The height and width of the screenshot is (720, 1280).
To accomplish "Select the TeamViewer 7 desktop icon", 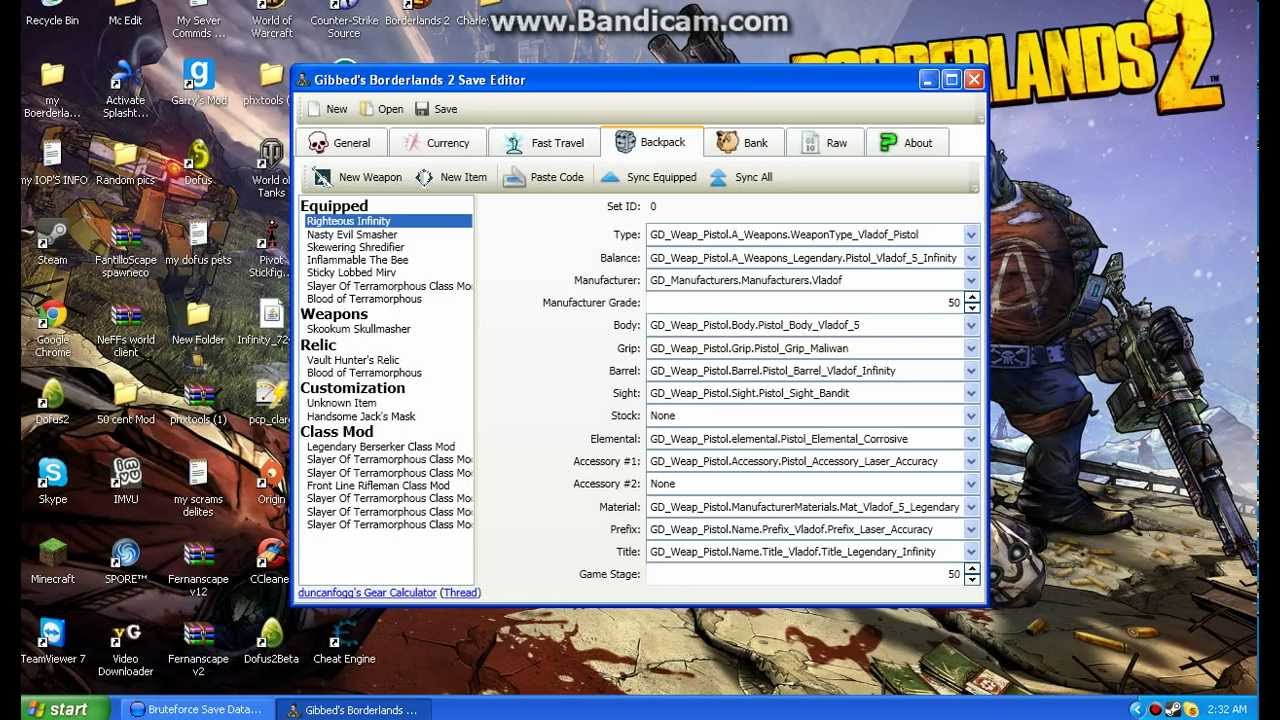I will click(52, 641).
